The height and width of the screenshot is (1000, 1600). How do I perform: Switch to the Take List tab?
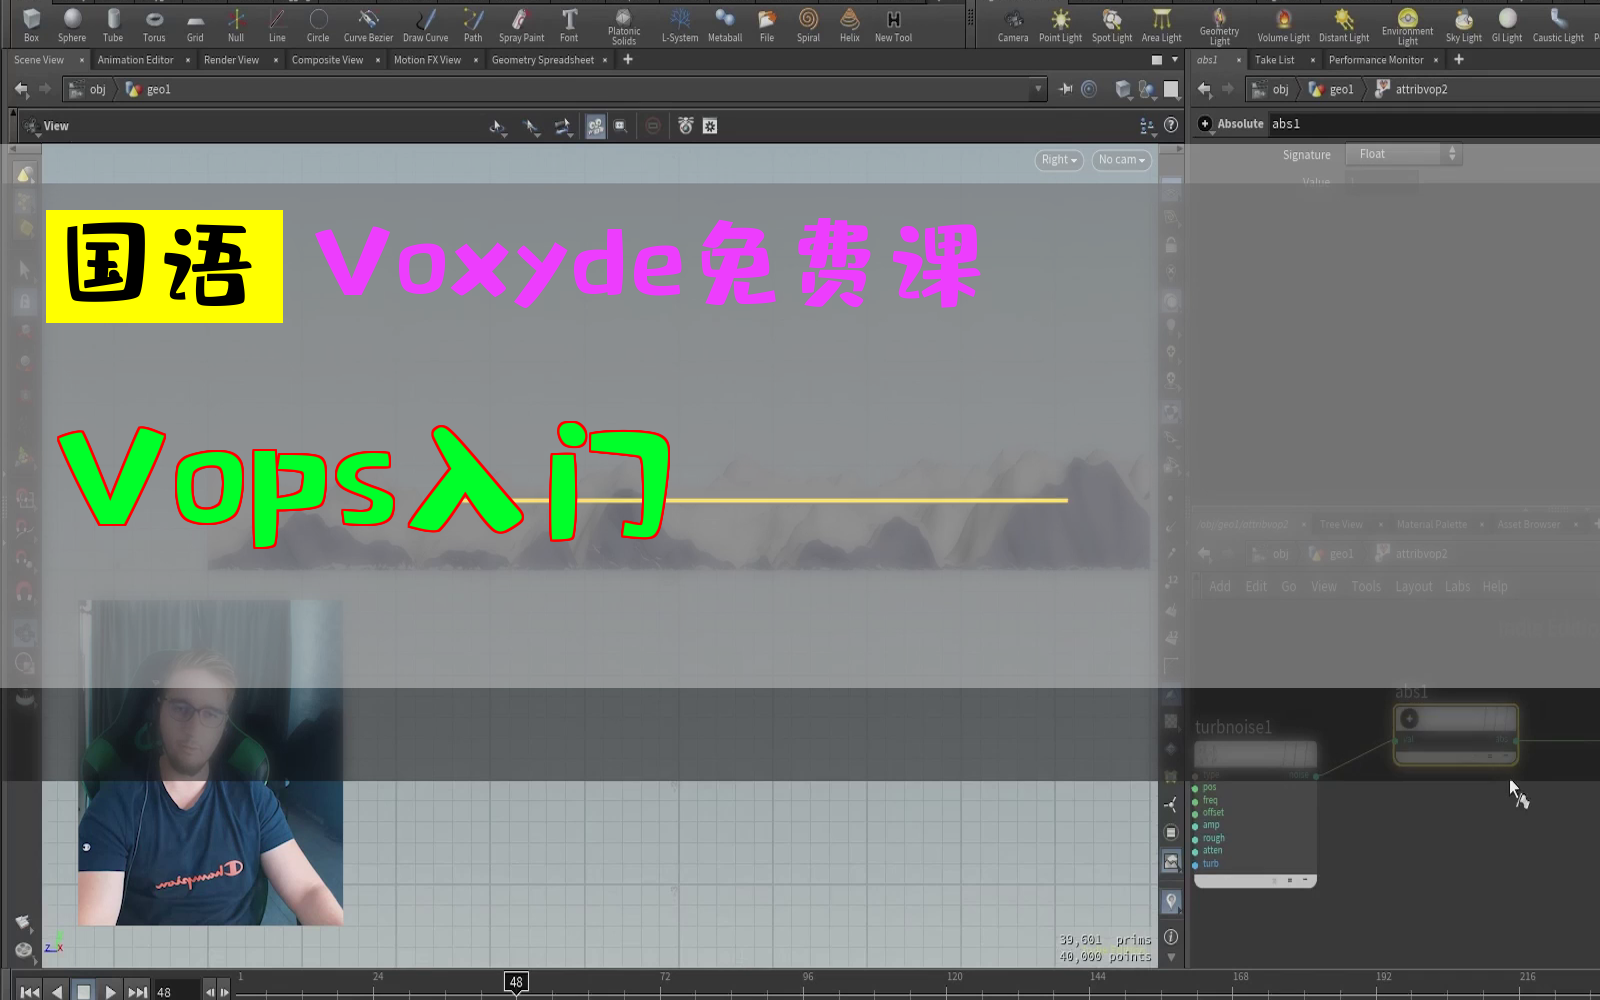tap(1275, 60)
